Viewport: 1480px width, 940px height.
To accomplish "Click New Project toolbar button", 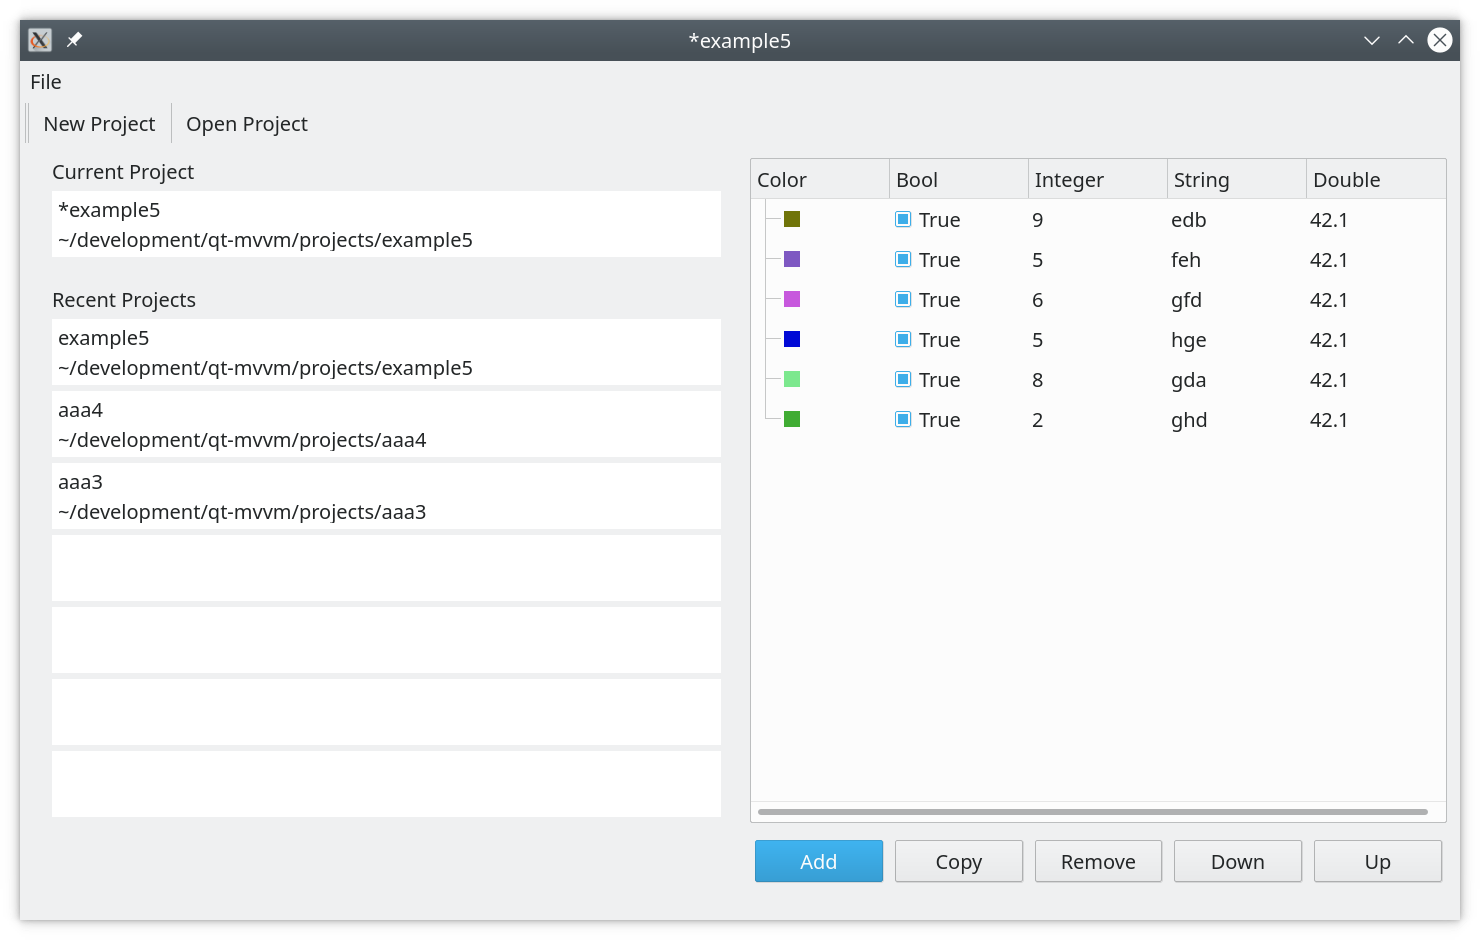I will tap(99, 124).
